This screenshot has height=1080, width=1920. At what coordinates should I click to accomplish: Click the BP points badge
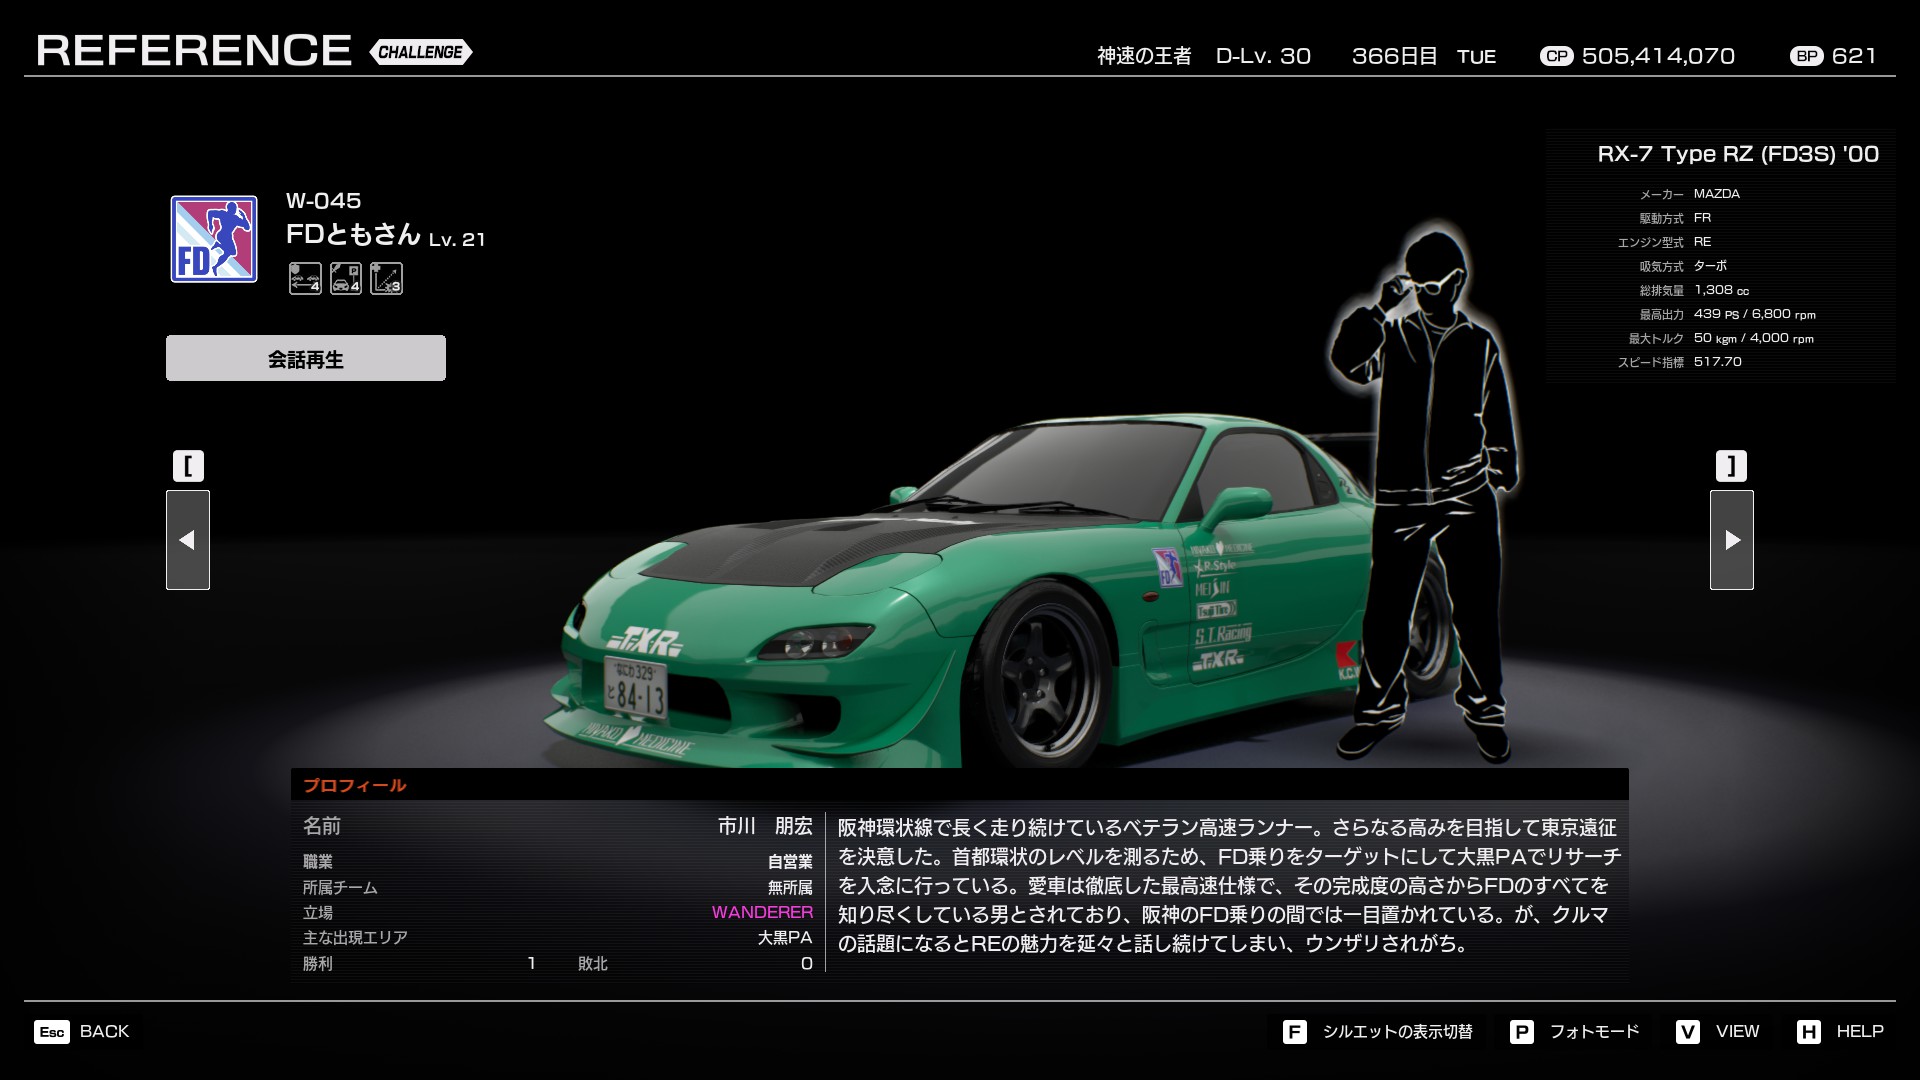click(x=1806, y=56)
